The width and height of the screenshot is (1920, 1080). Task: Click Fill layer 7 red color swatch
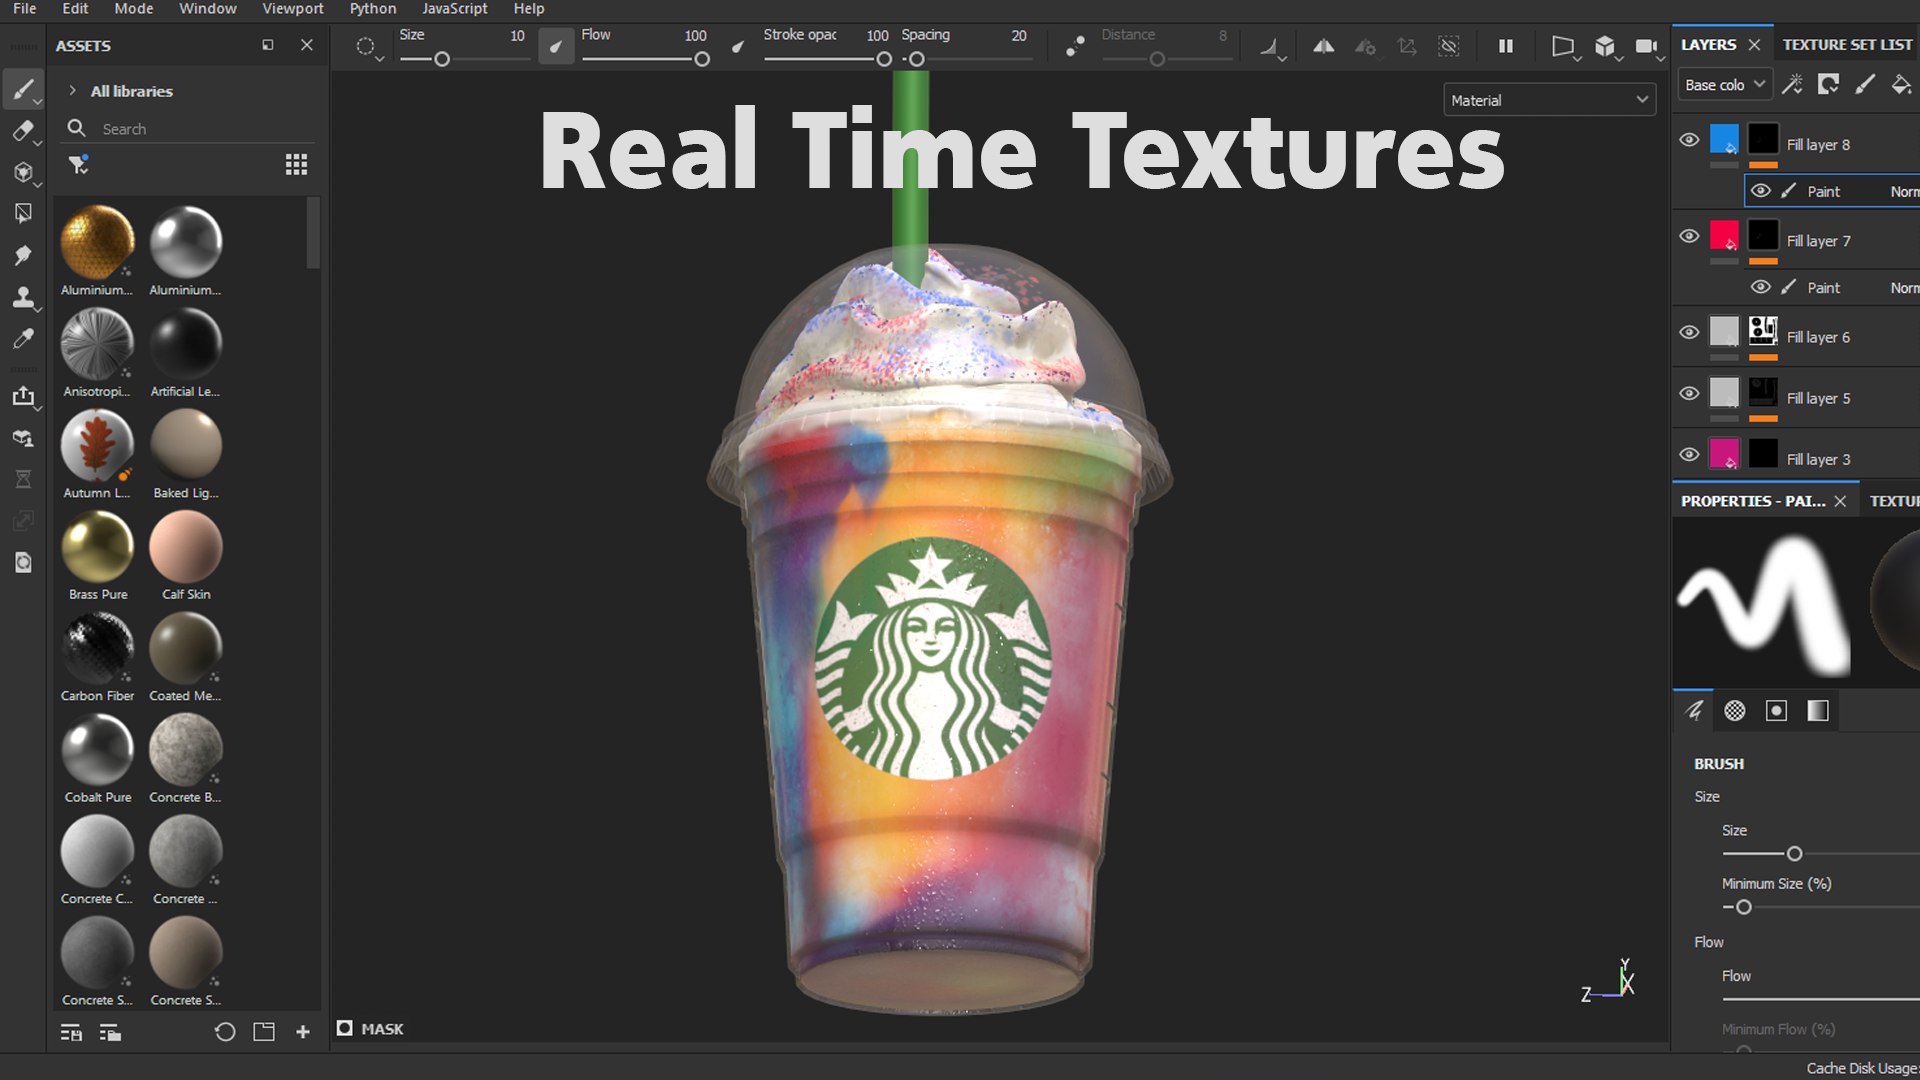pos(1724,235)
